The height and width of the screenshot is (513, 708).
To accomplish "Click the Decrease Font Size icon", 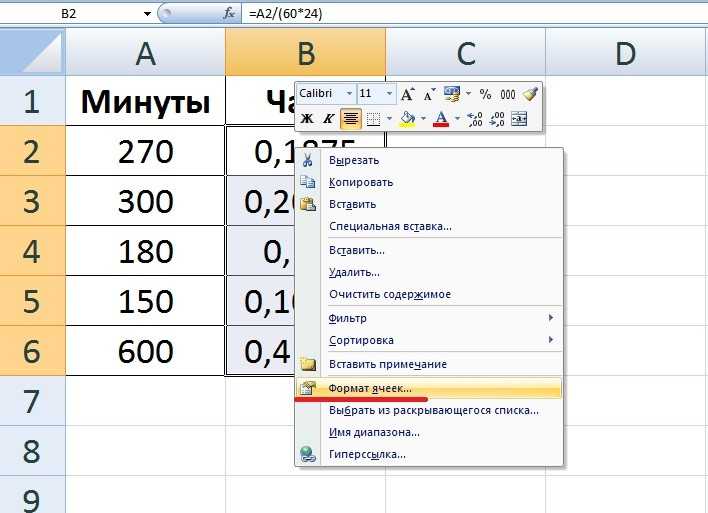I will (x=429, y=94).
